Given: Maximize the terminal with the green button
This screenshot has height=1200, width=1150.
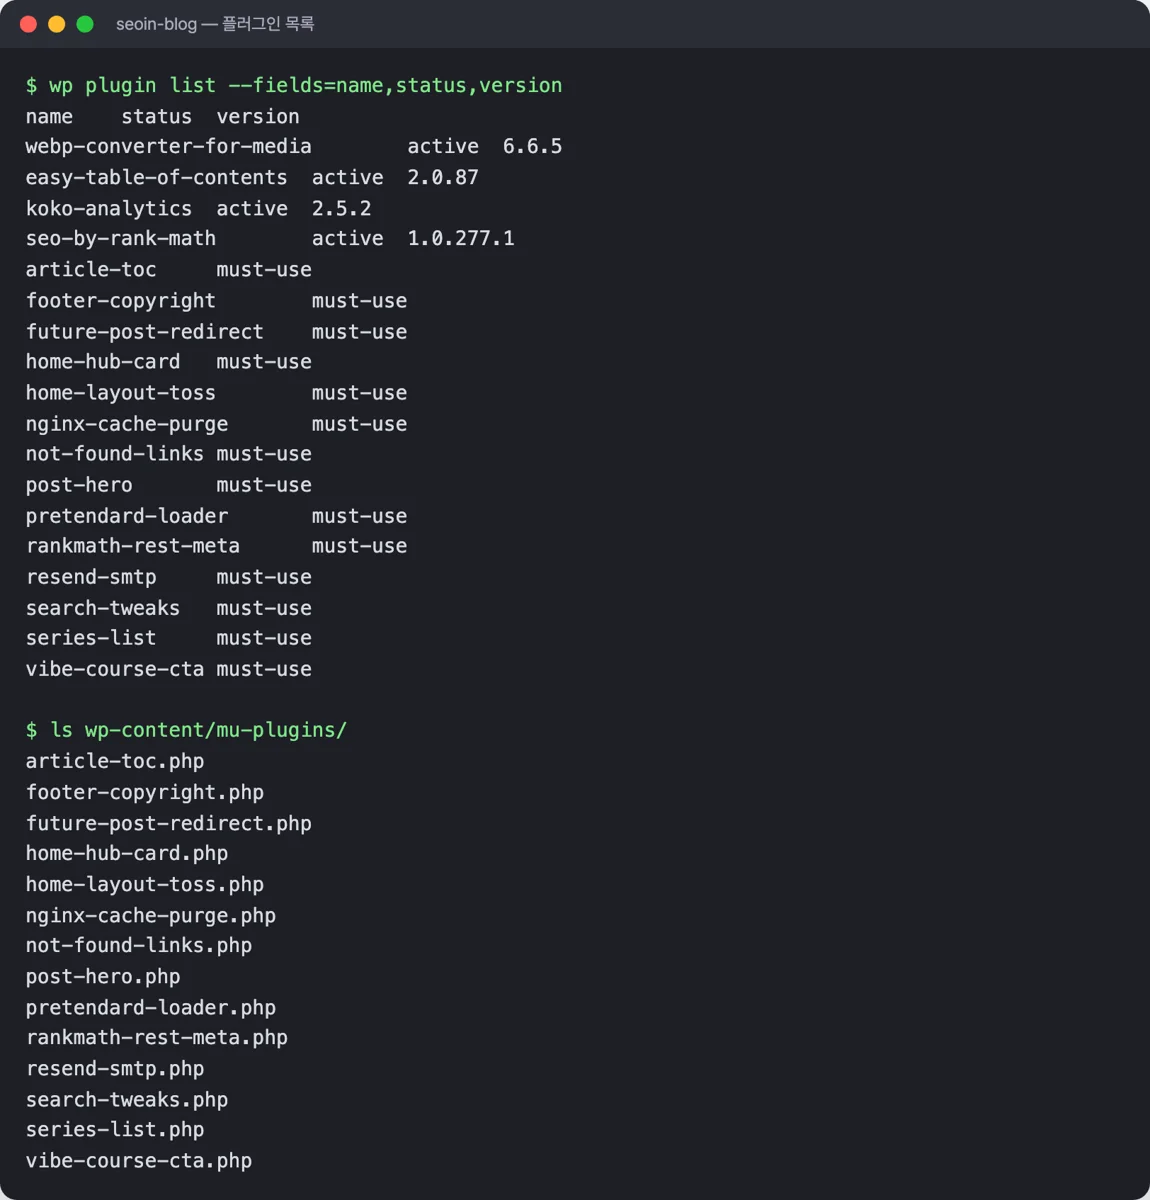Looking at the screenshot, I should point(85,24).
